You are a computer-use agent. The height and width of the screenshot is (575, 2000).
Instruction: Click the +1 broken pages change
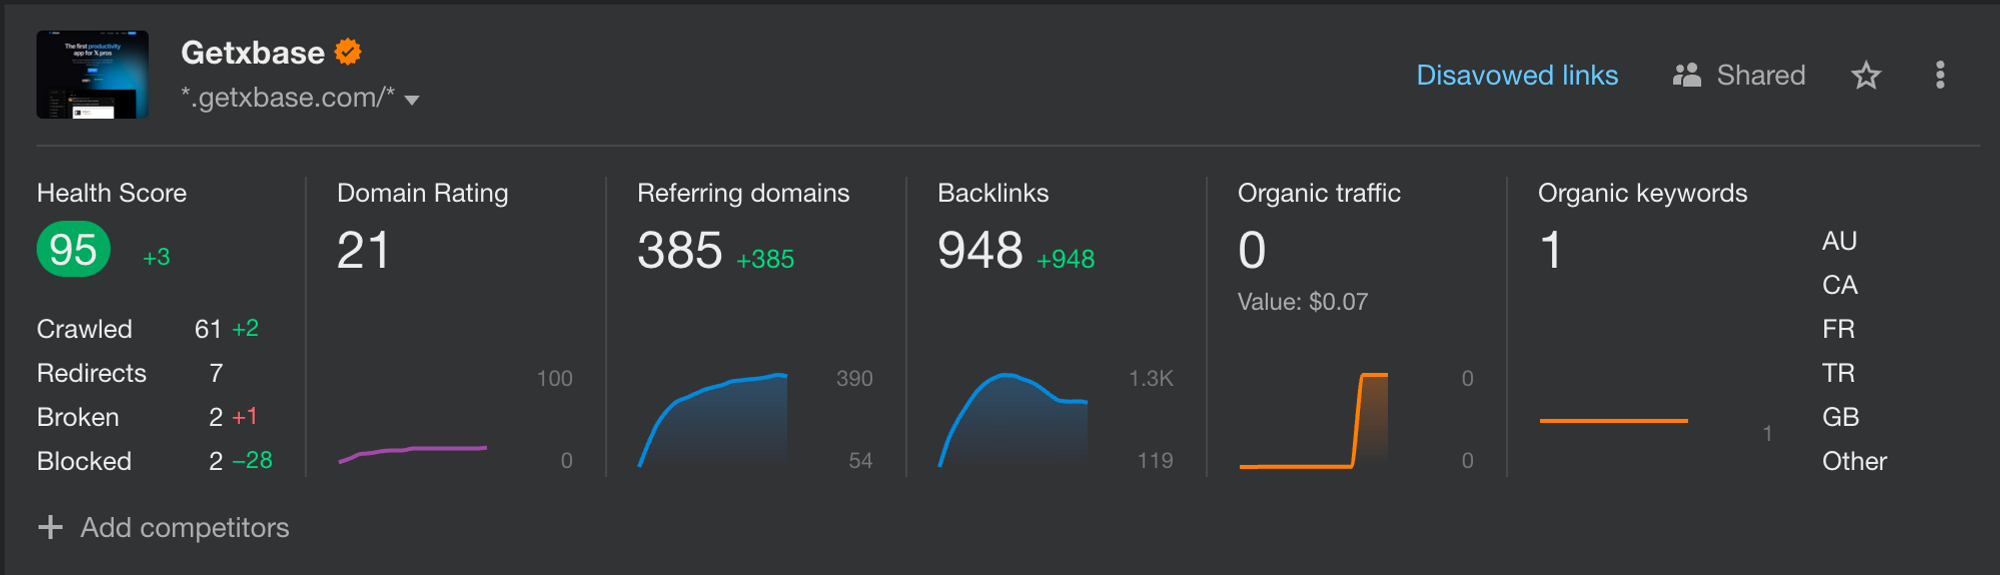[x=245, y=416]
